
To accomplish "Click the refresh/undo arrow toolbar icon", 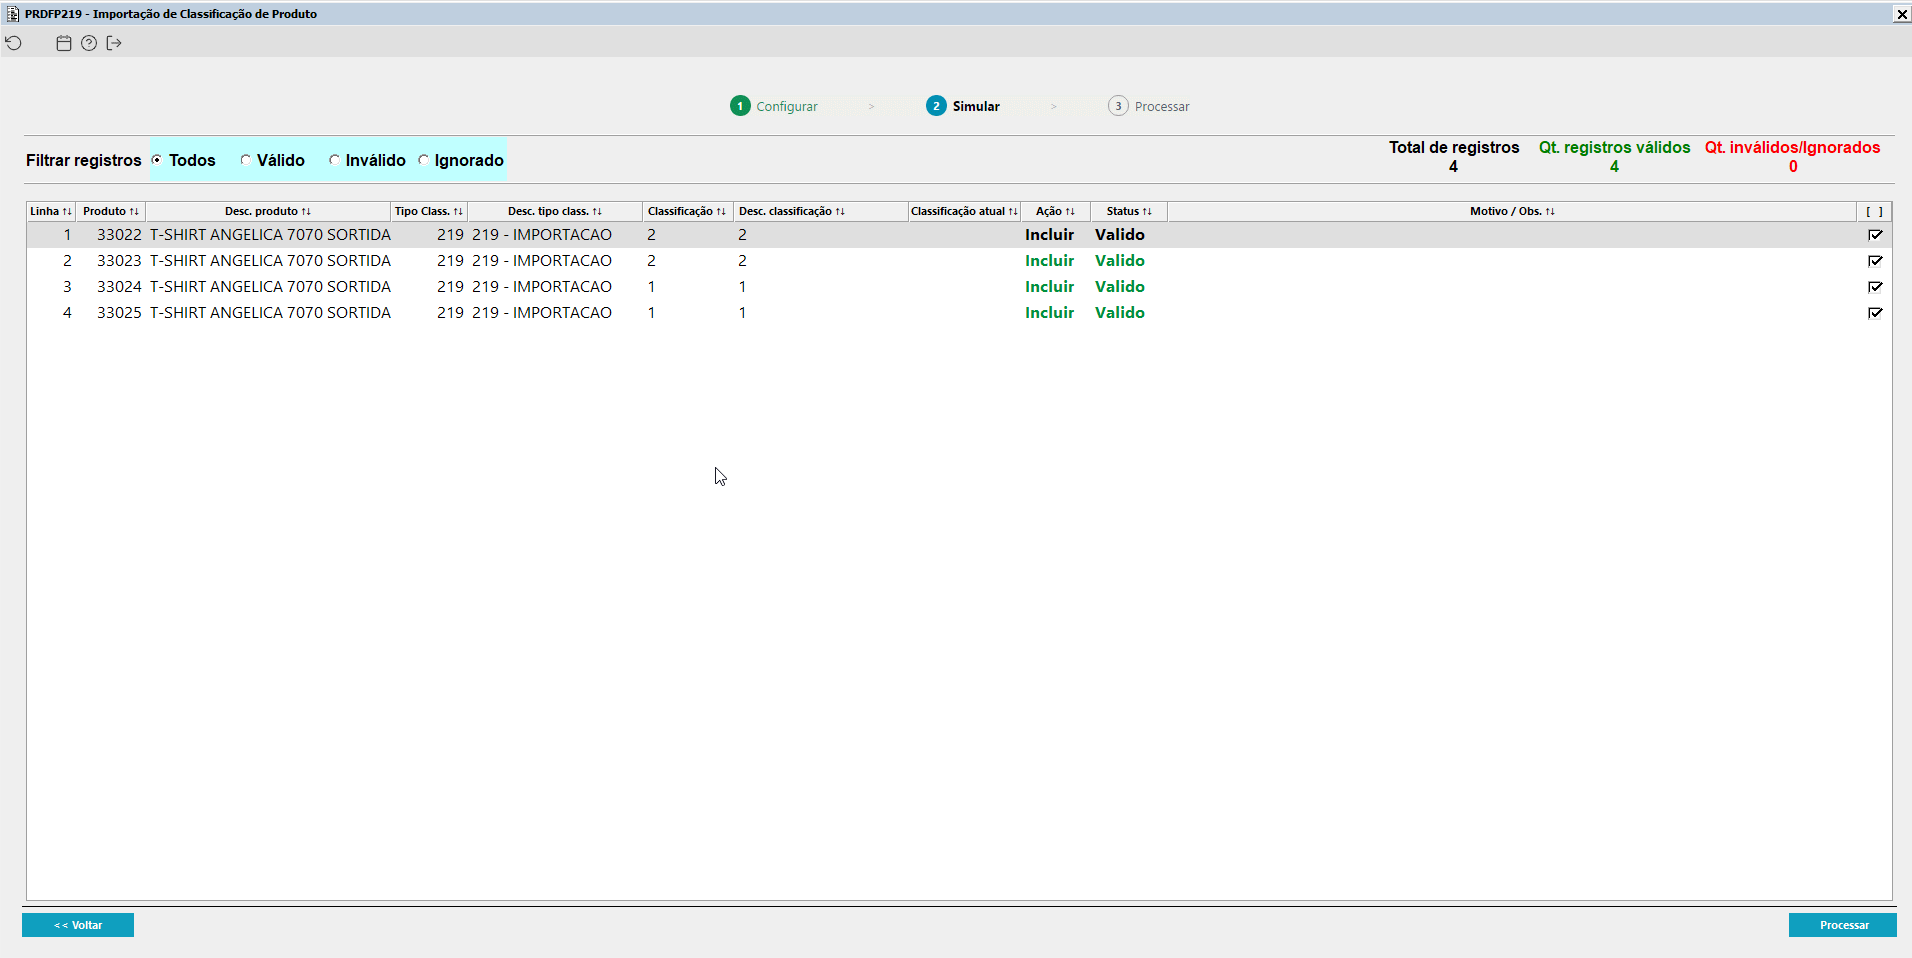I will 14,43.
